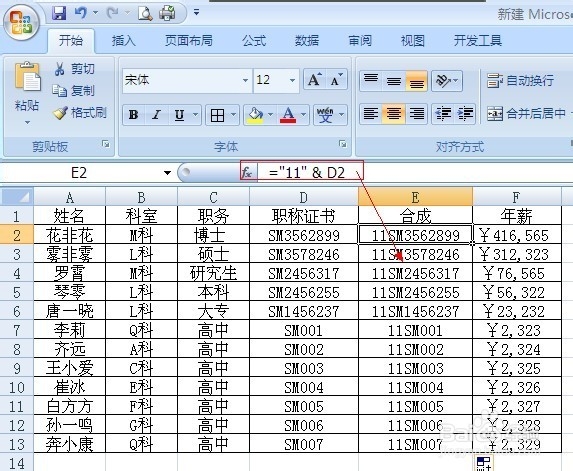The image size is (573, 471).
Task: Toggle italic formatting
Action: point(156,115)
